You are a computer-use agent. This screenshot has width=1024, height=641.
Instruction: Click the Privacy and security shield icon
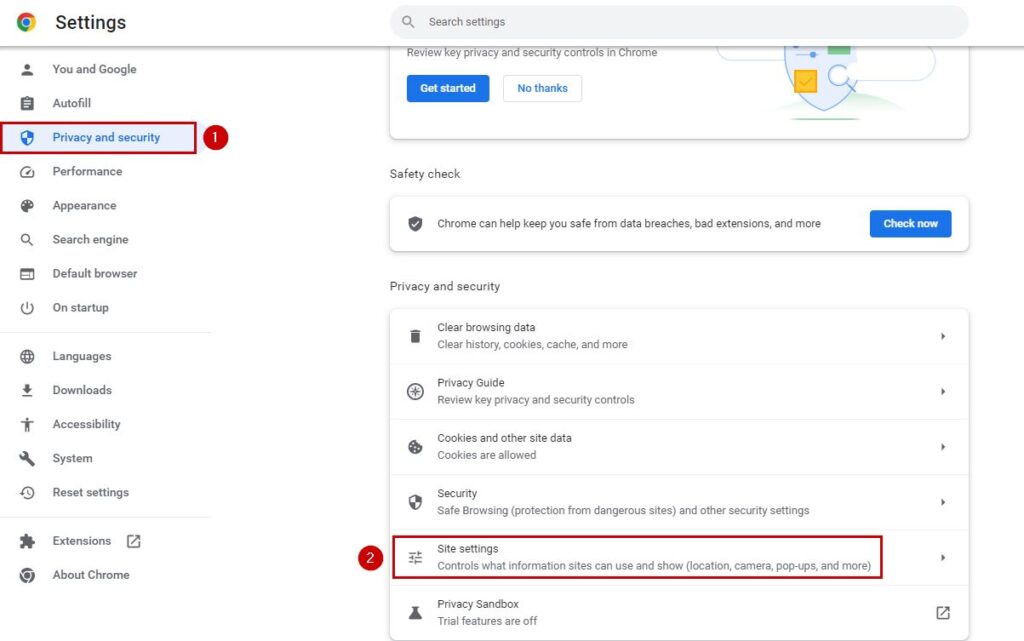[x=27, y=138]
